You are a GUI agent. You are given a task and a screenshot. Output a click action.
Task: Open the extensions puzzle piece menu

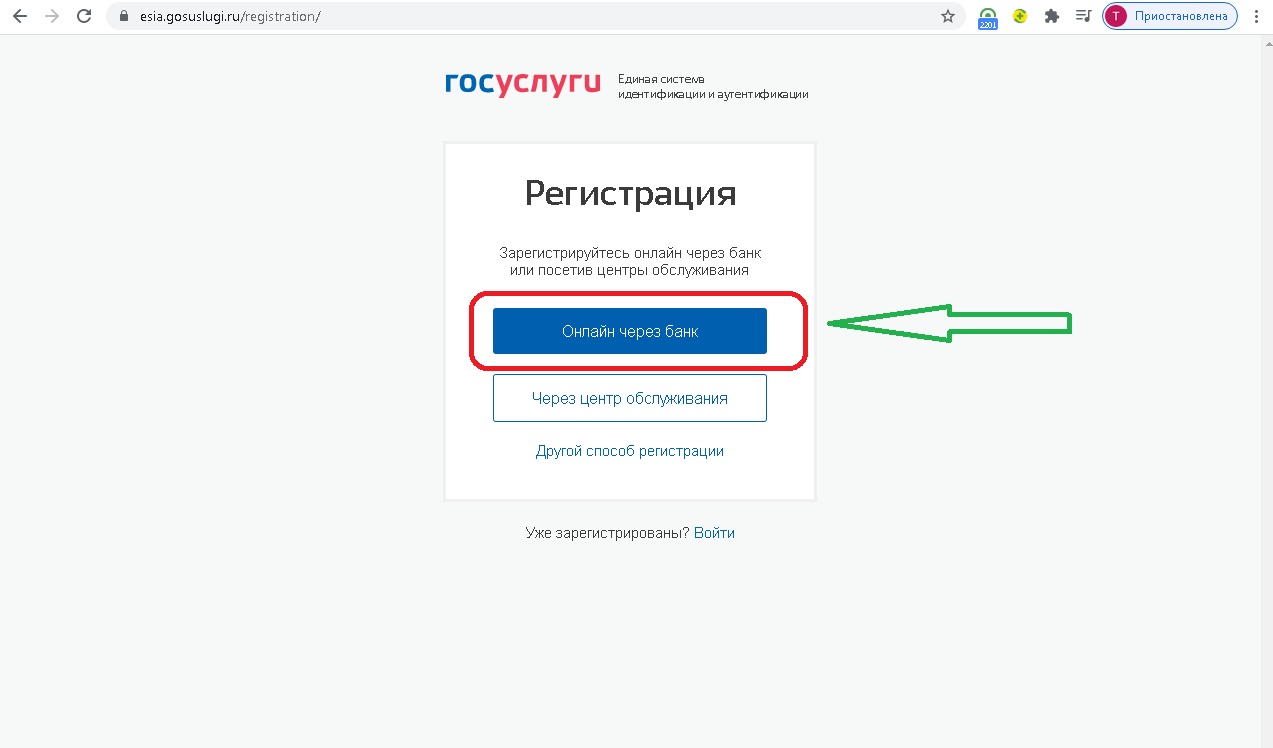(1051, 17)
